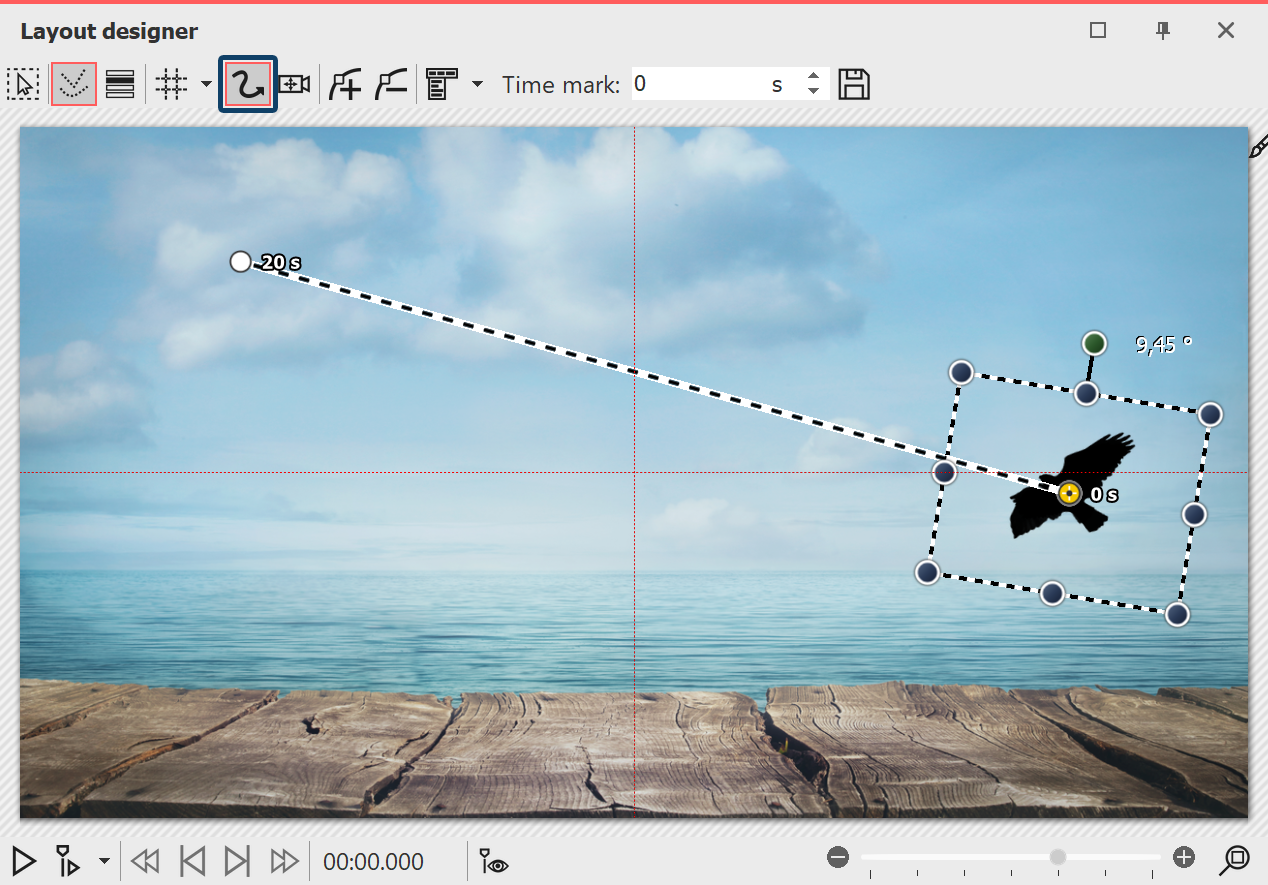Select the 20 s path keyframe point
1268x885 pixels.
click(x=240, y=262)
